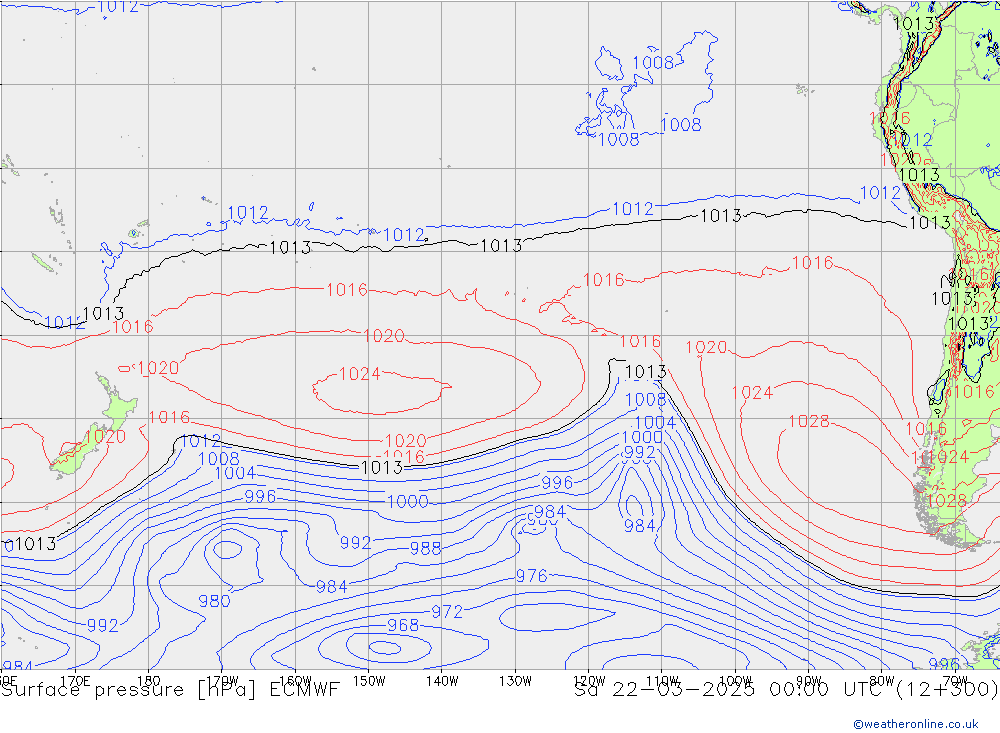The height and width of the screenshot is (733, 1000).
Task: Click the 130W longitude label
Action: (515, 681)
